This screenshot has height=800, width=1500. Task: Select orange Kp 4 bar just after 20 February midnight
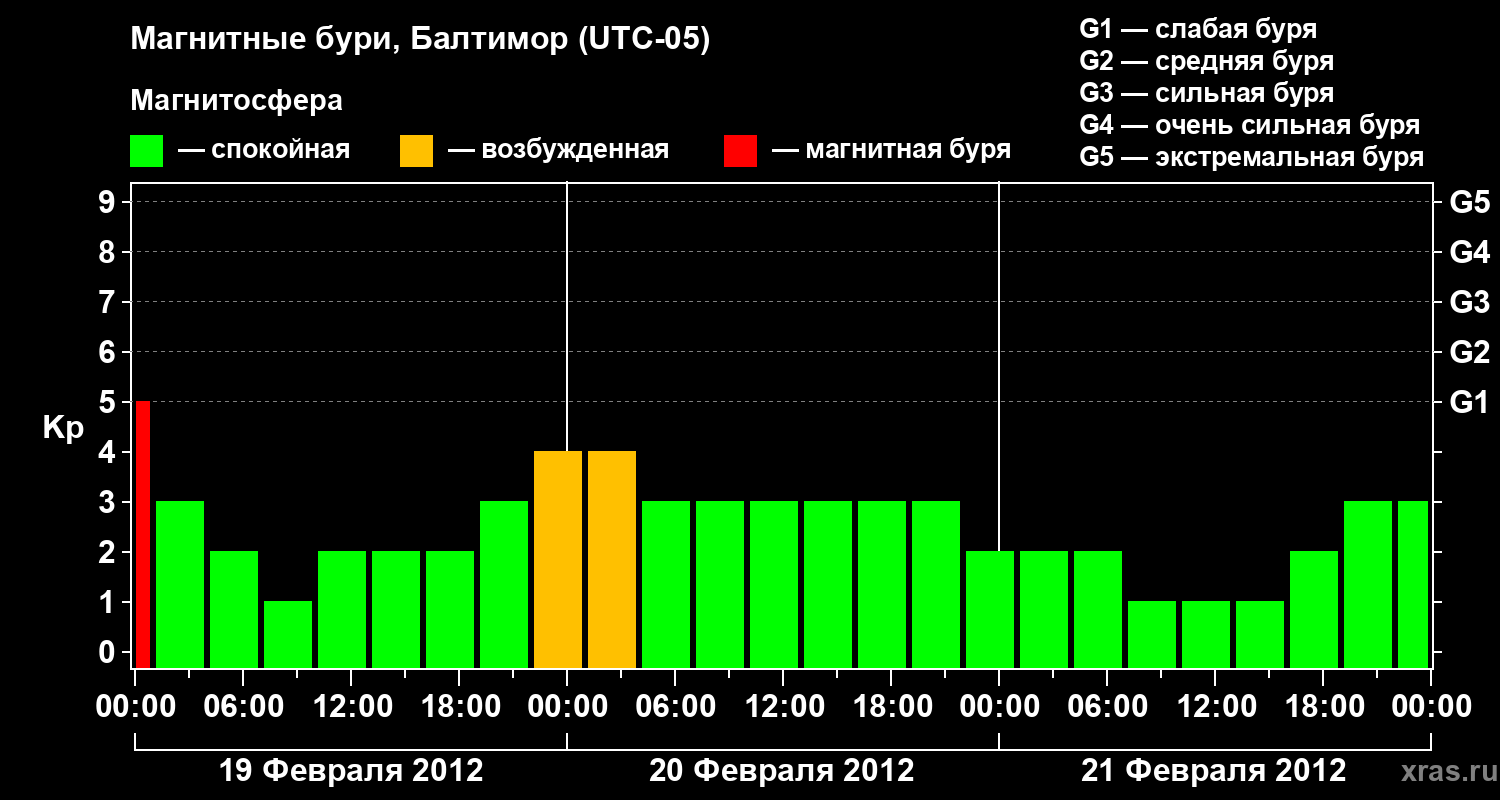click(612, 559)
